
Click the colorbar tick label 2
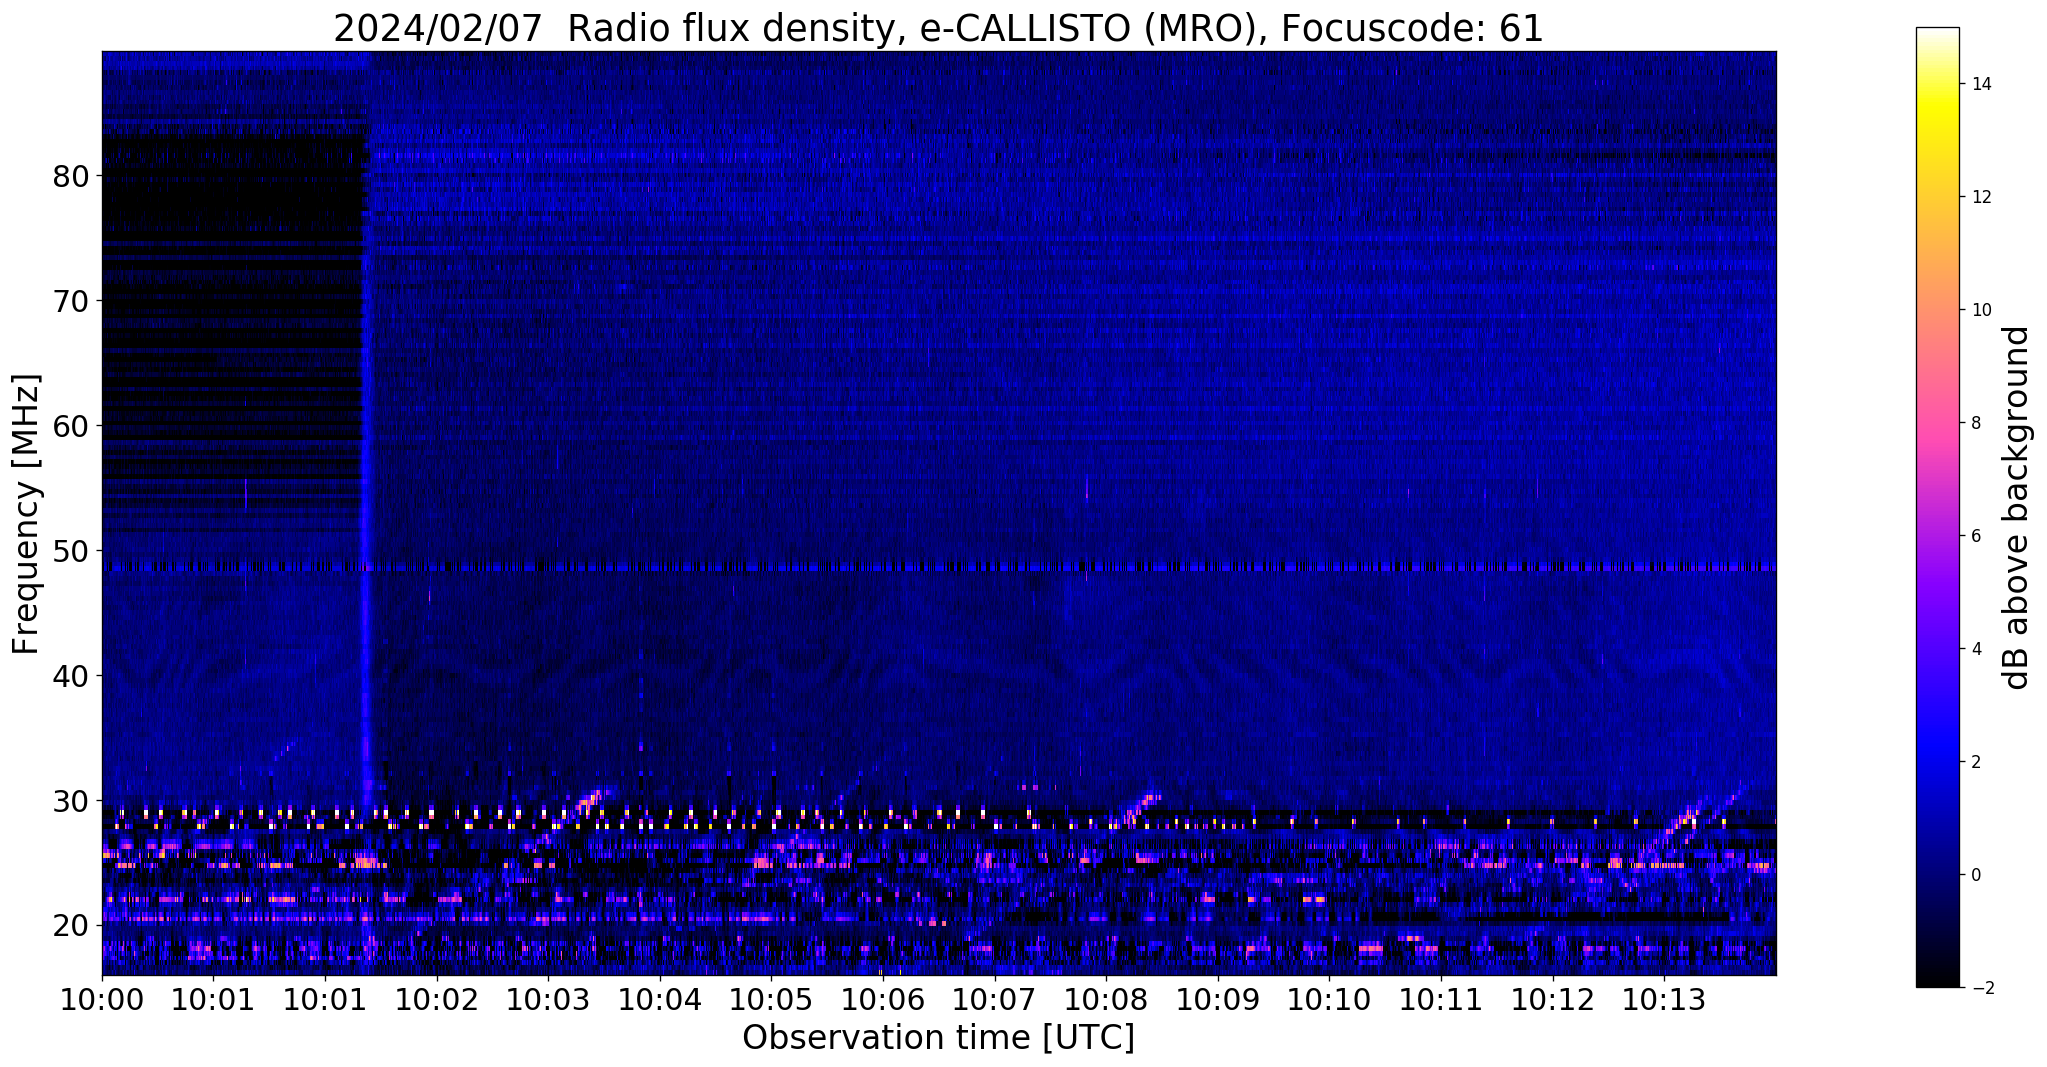(1976, 762)
